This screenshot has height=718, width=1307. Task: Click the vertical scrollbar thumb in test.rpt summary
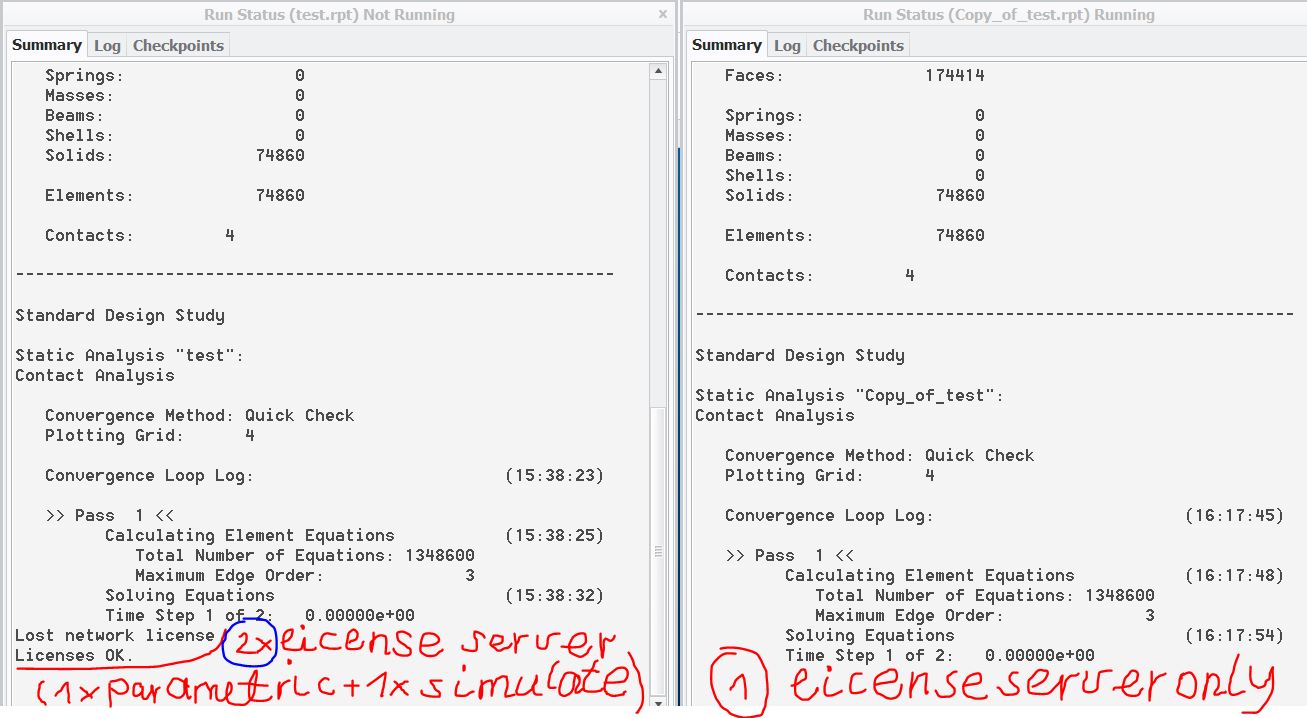[658, 551]
